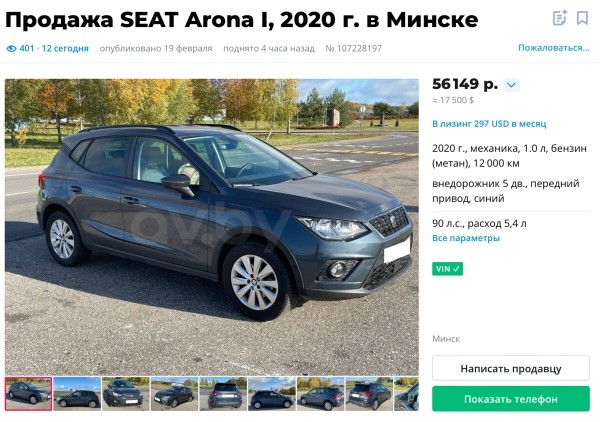Expand the price currency dropdown arrow
The width and height of the screenshot is (600, 422).
pyautogui.click(x=512, y=85)
